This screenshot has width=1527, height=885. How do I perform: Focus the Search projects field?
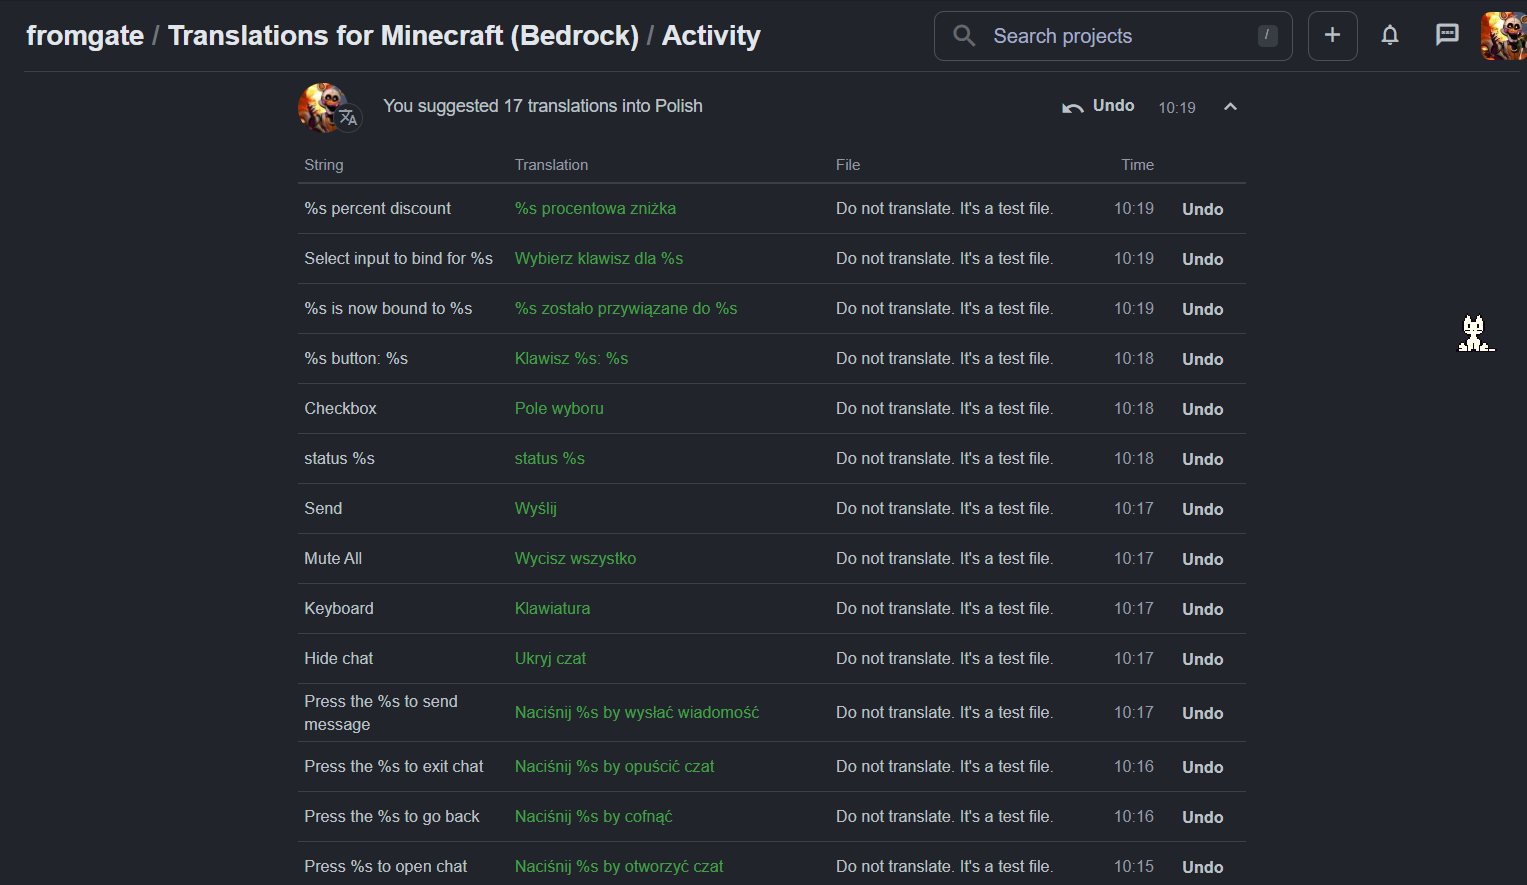click(x=1113, y=36)
